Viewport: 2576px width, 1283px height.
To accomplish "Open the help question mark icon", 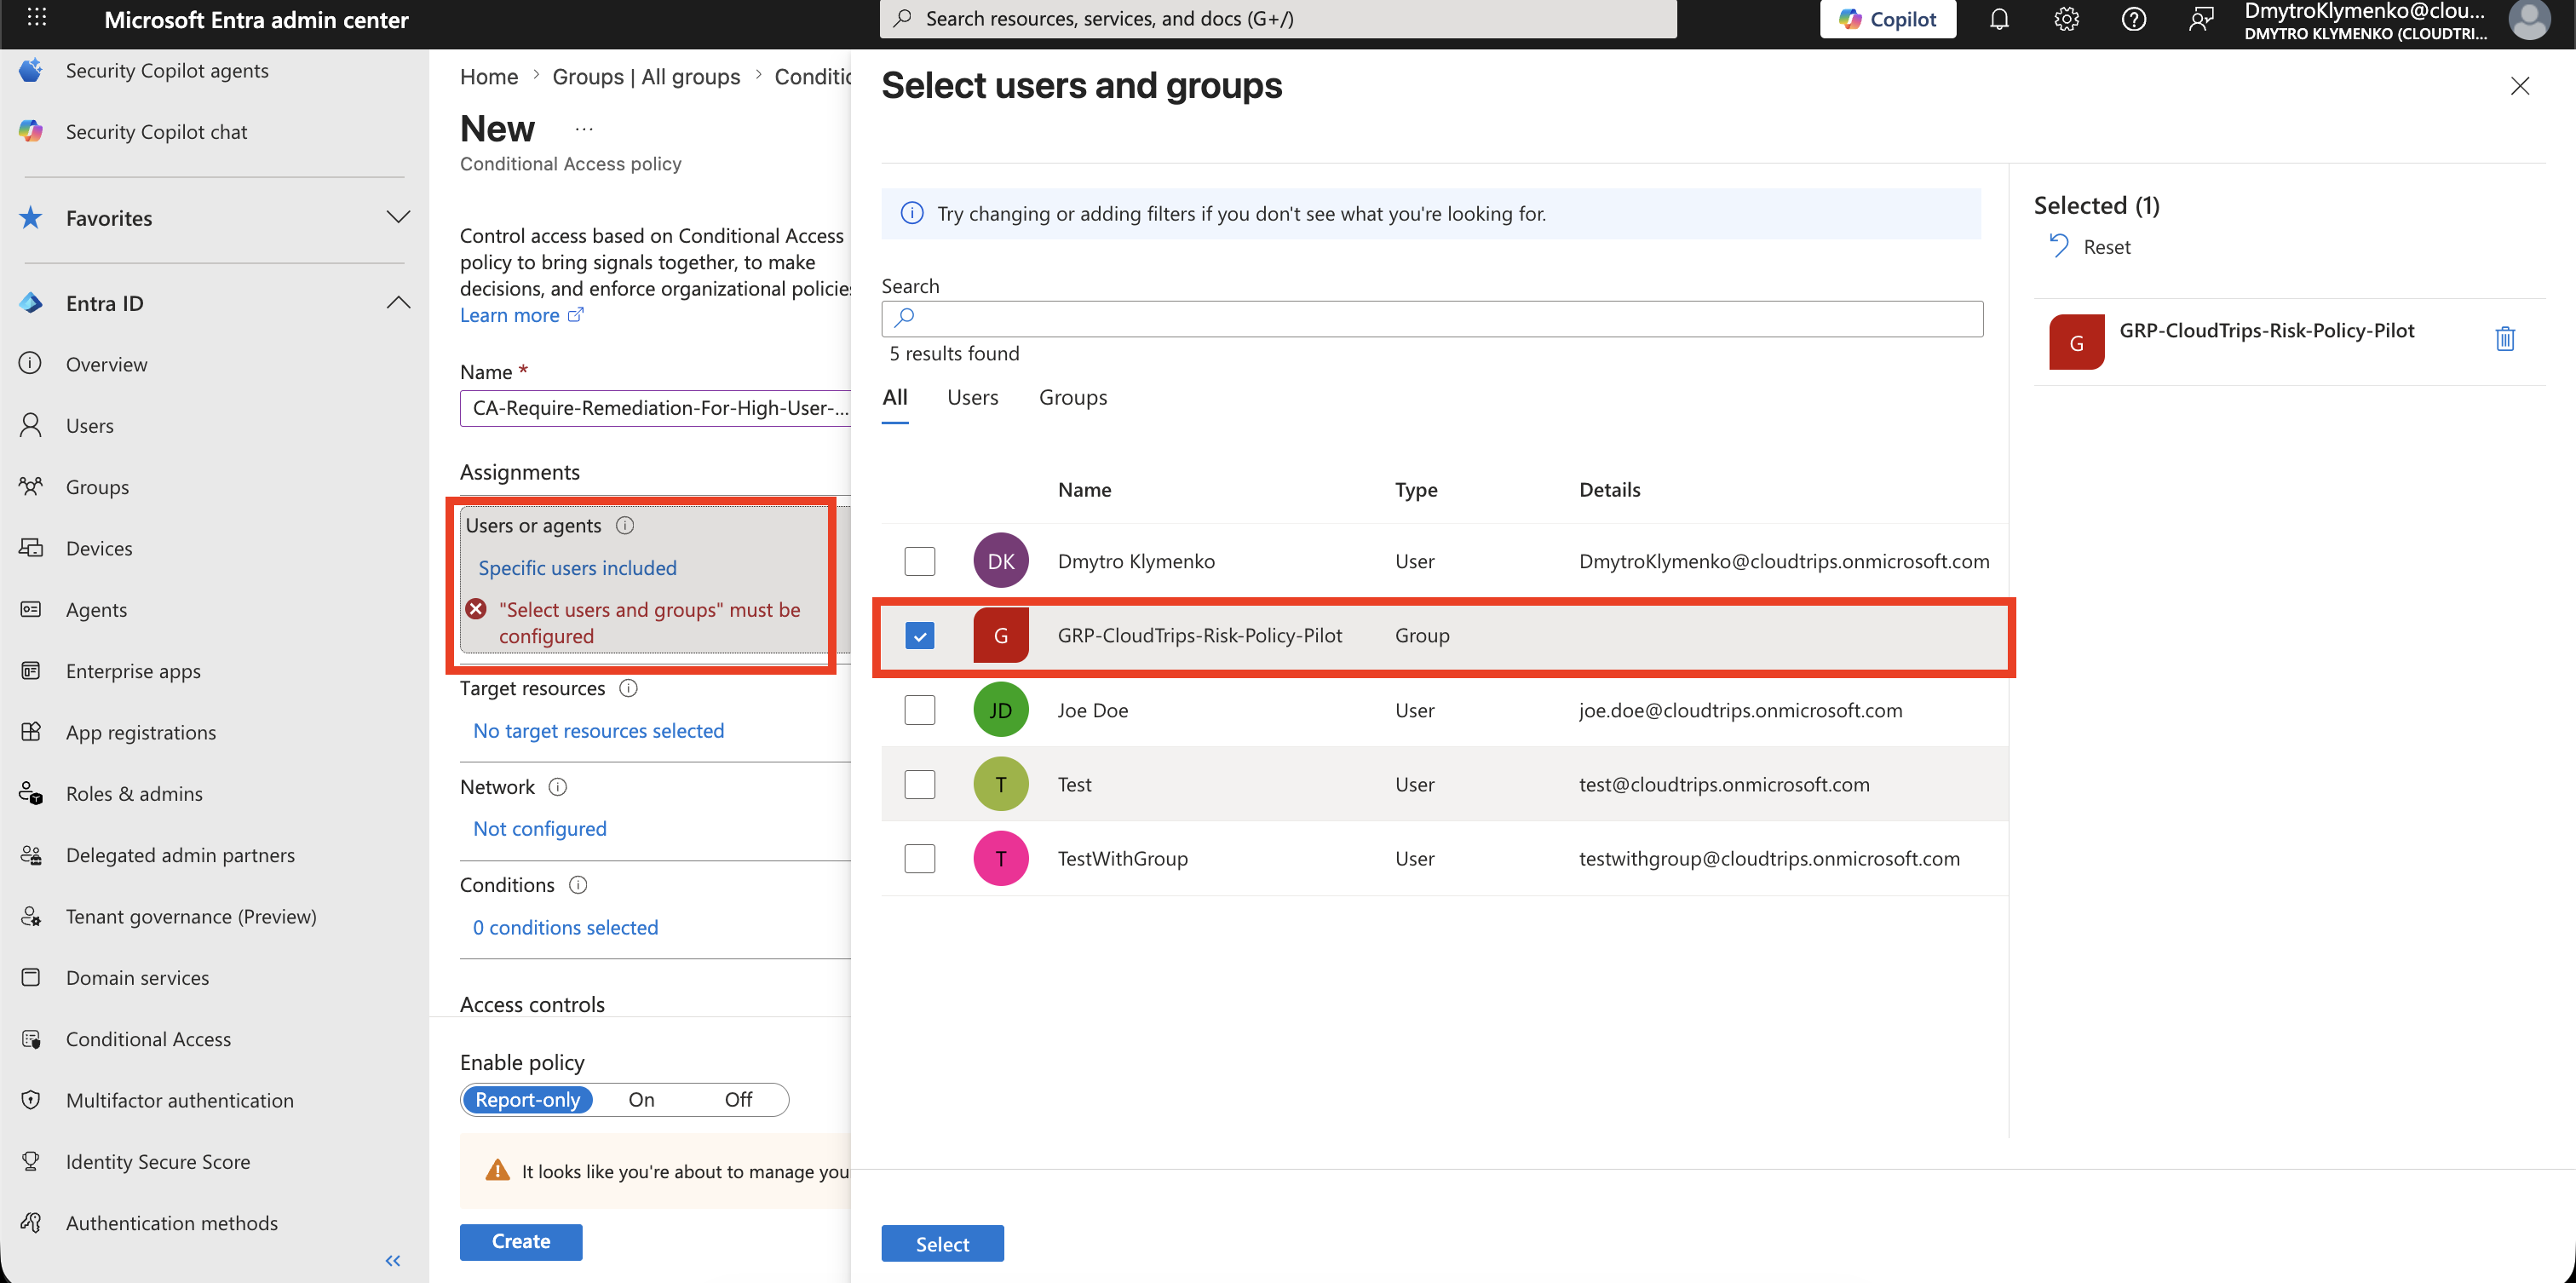I will pos(2133,19).
